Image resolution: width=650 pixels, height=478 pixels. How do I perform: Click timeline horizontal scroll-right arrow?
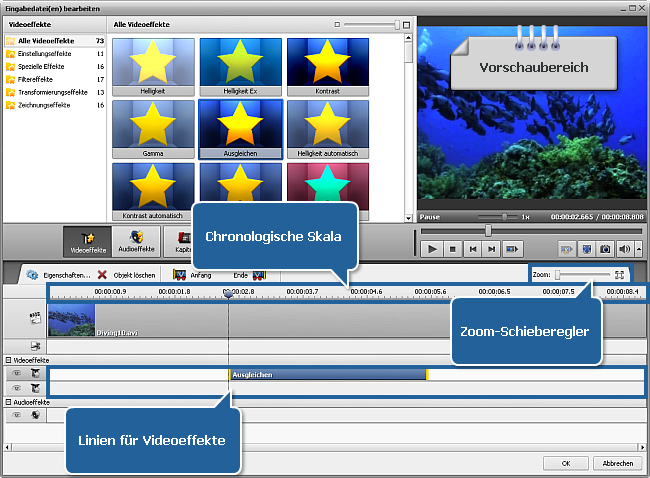(642, 447)
